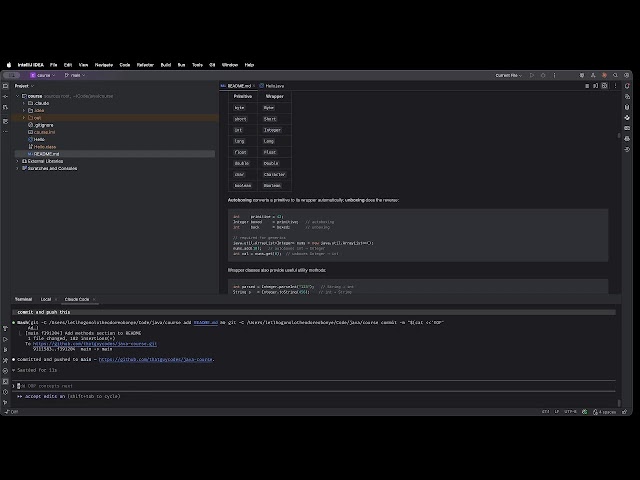Open the fourth right-stripe tool window icon
This screenshot has height=480, width=640.
pyautogui.click(x=627, y=118)
